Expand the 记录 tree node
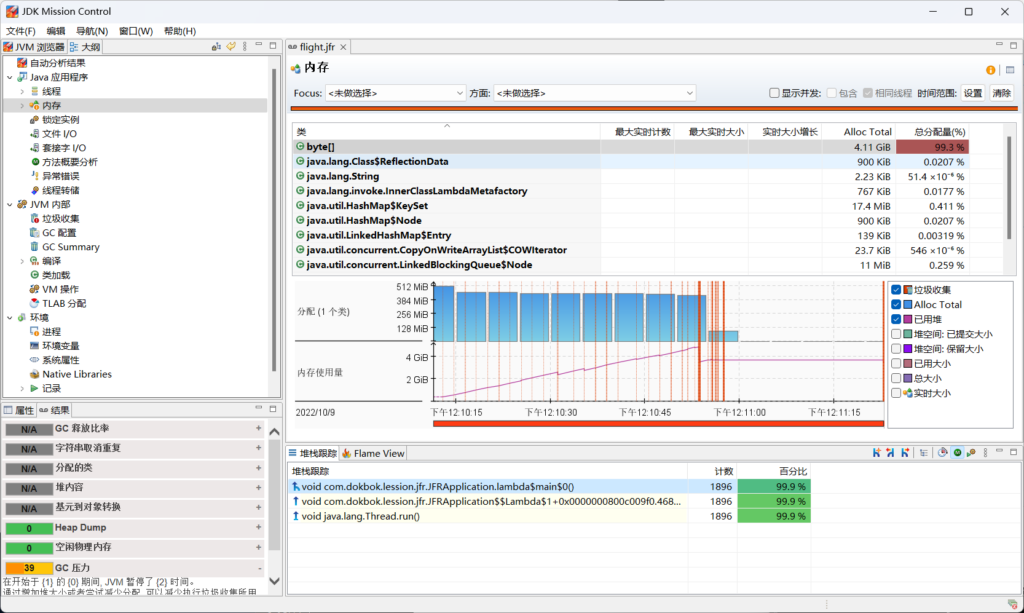 pos(22,388)
